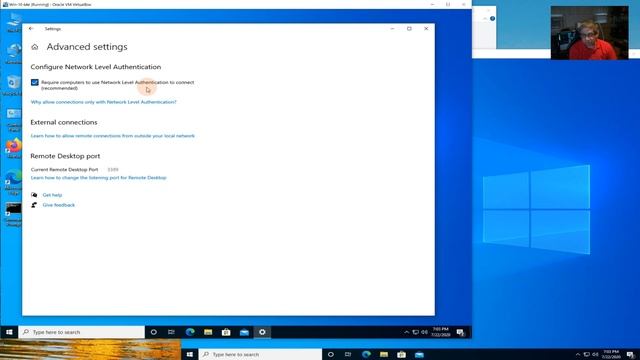The height and width of the screenshot is (360, 640).
Task: Launch Microsoft Edge from the host taskbar
Action: (366, 354)
